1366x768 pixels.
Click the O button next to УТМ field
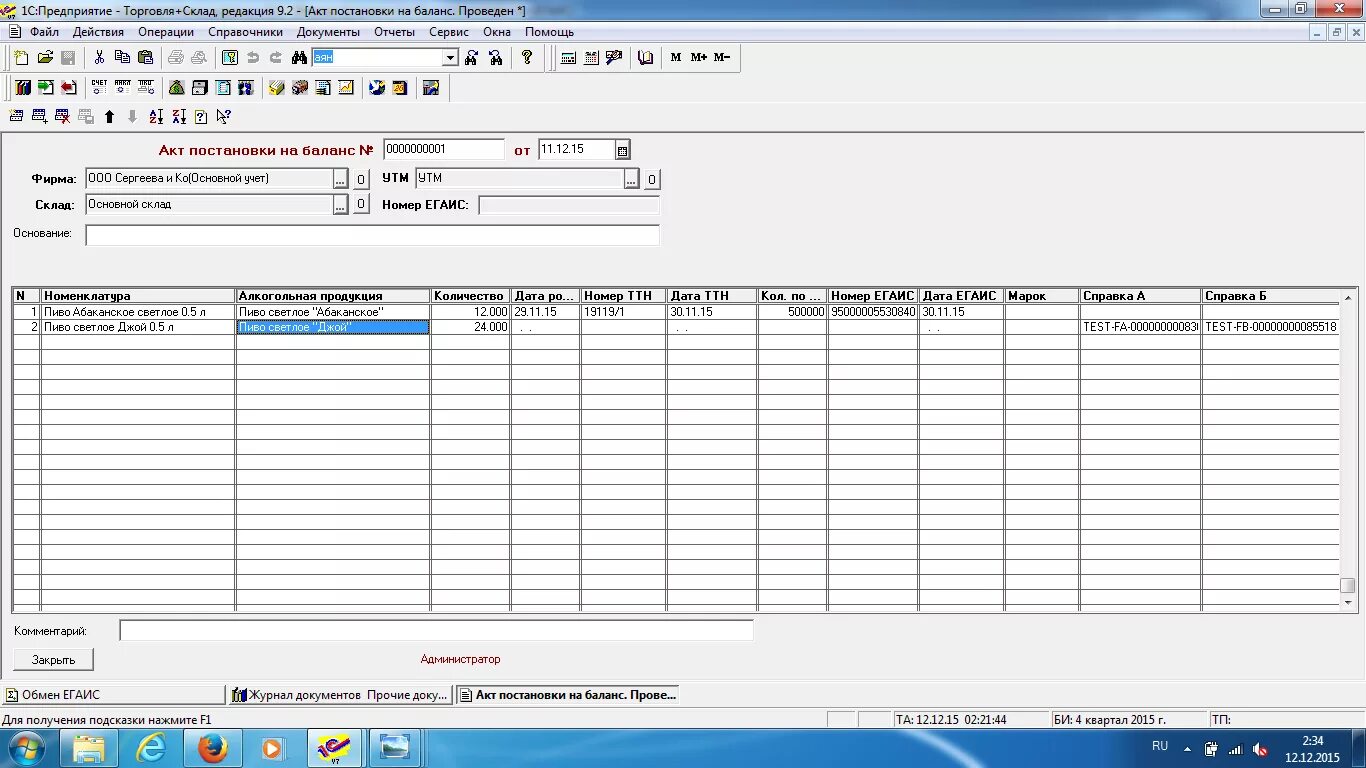tap(651, 180)
